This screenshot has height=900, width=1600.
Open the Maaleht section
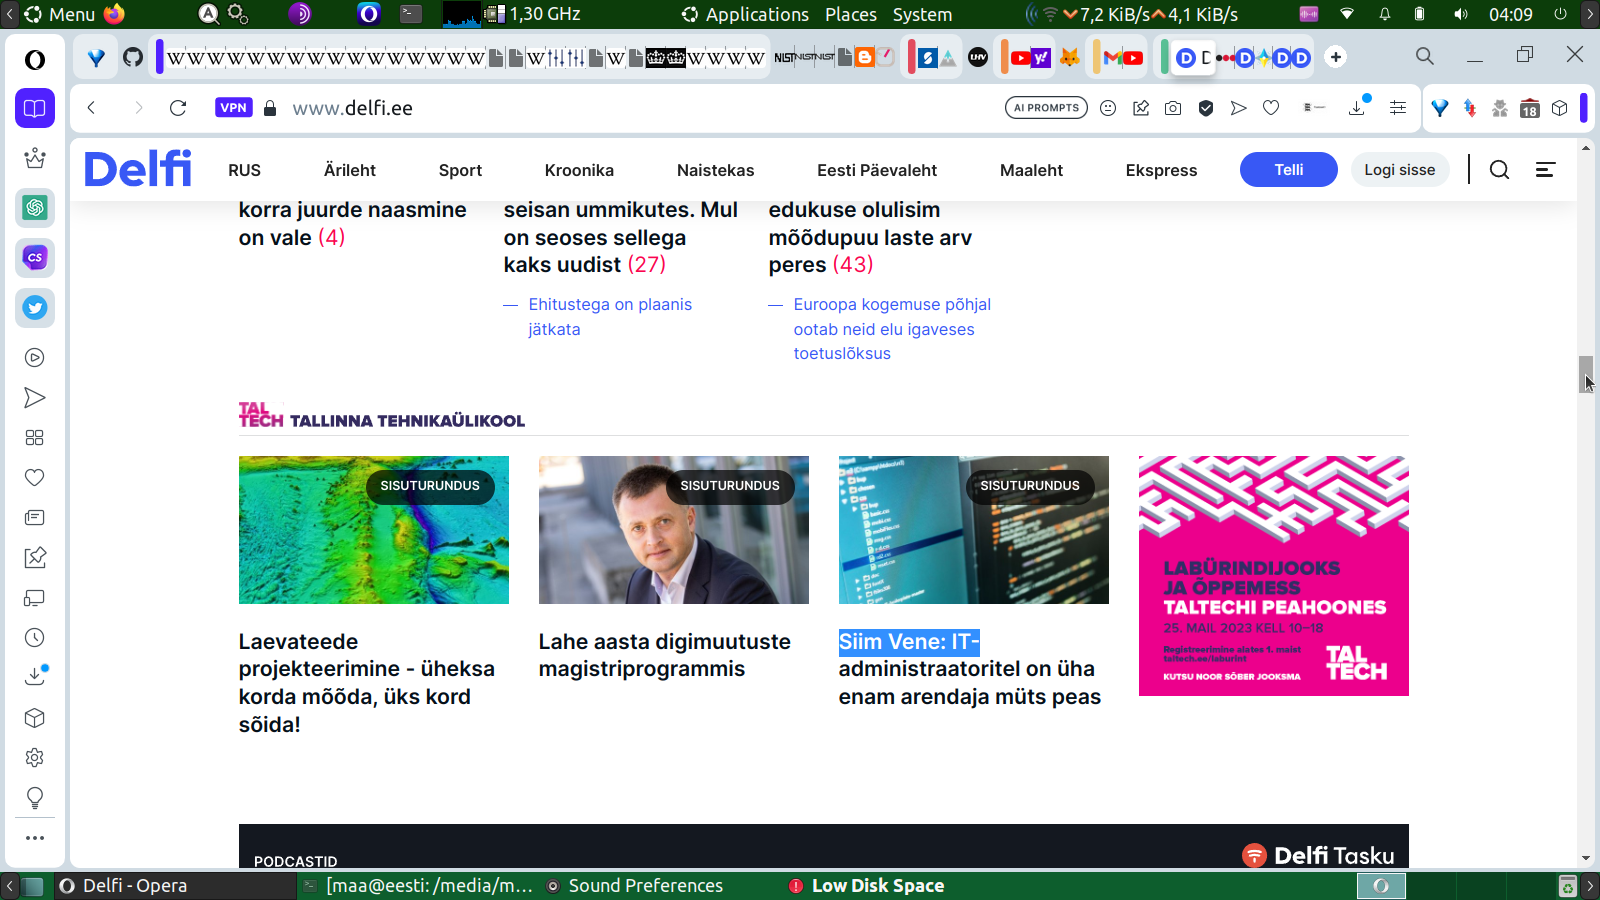coord(1031,170)
